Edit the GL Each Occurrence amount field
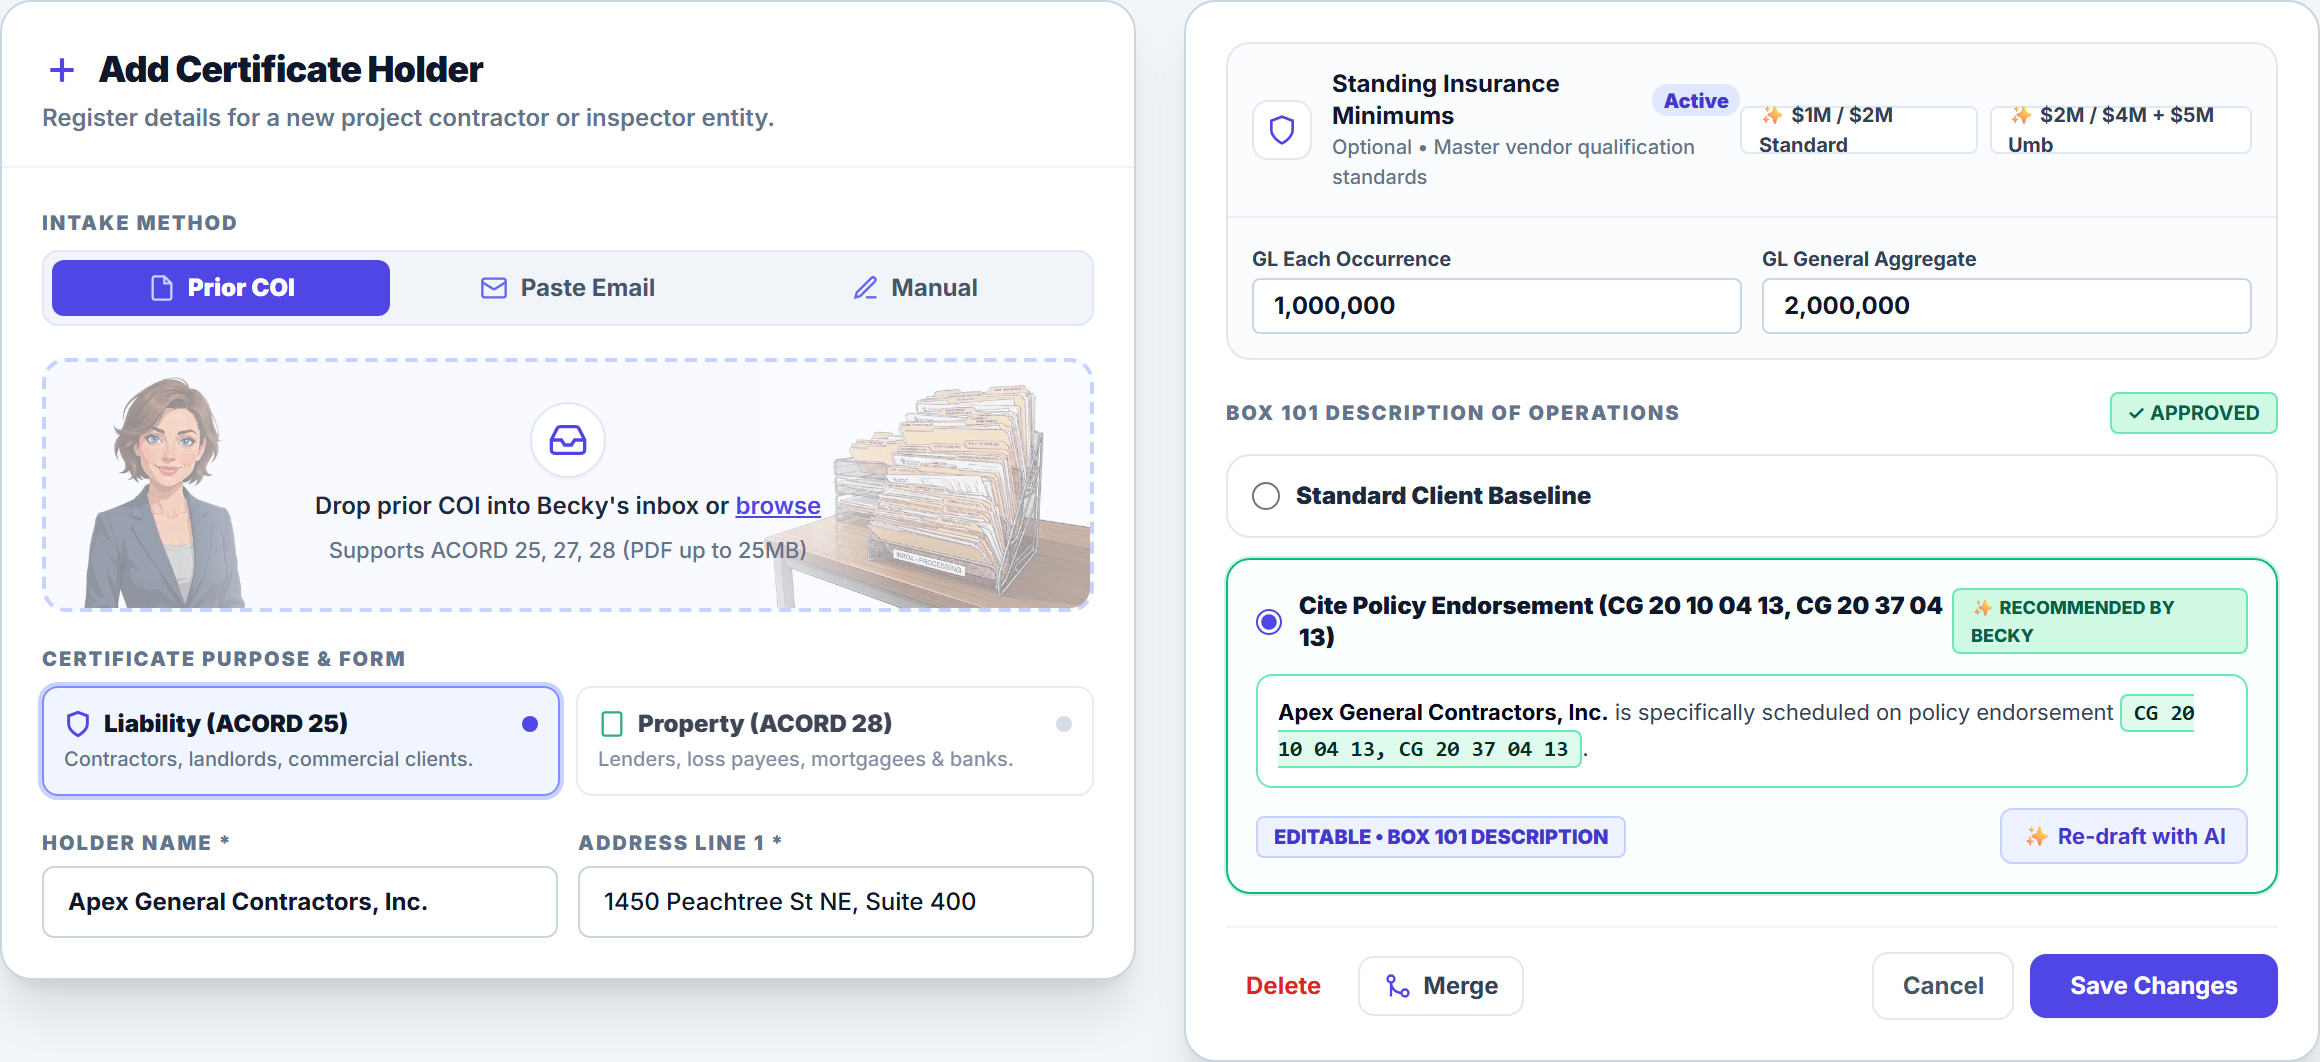 pos(1496,306)
